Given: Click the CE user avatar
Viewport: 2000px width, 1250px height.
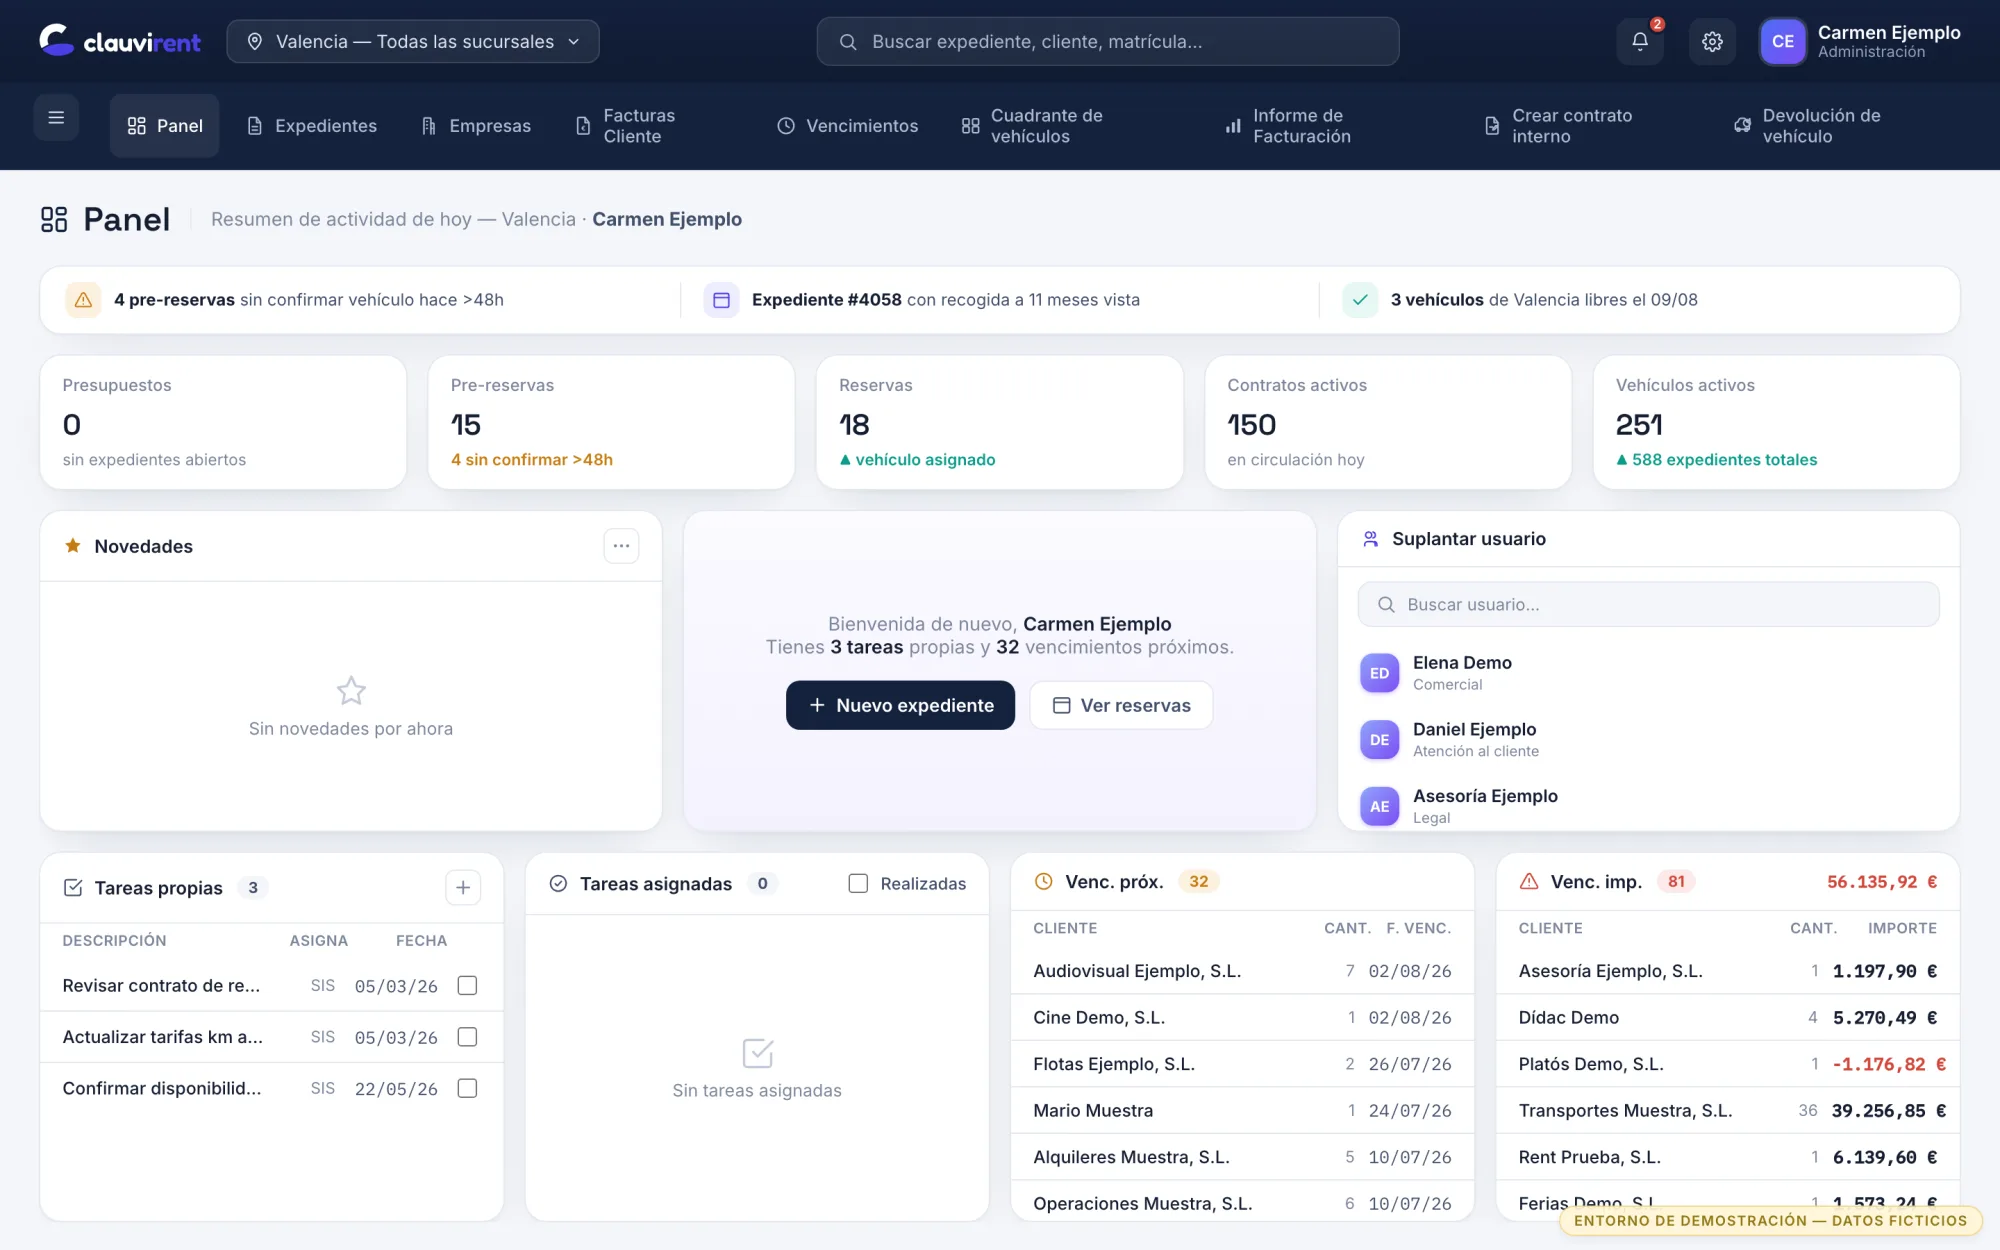Looking at the screenshot, I should [x=1782, y=42].
